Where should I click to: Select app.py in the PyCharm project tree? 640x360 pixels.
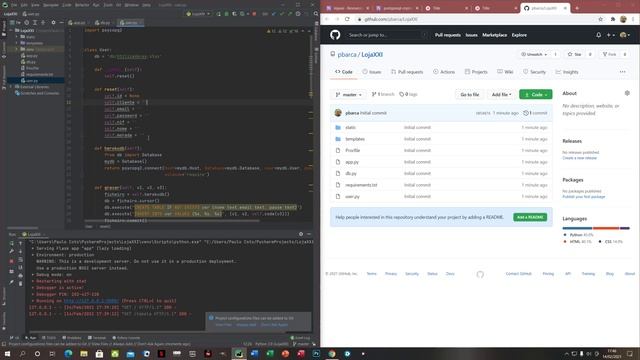32,56
